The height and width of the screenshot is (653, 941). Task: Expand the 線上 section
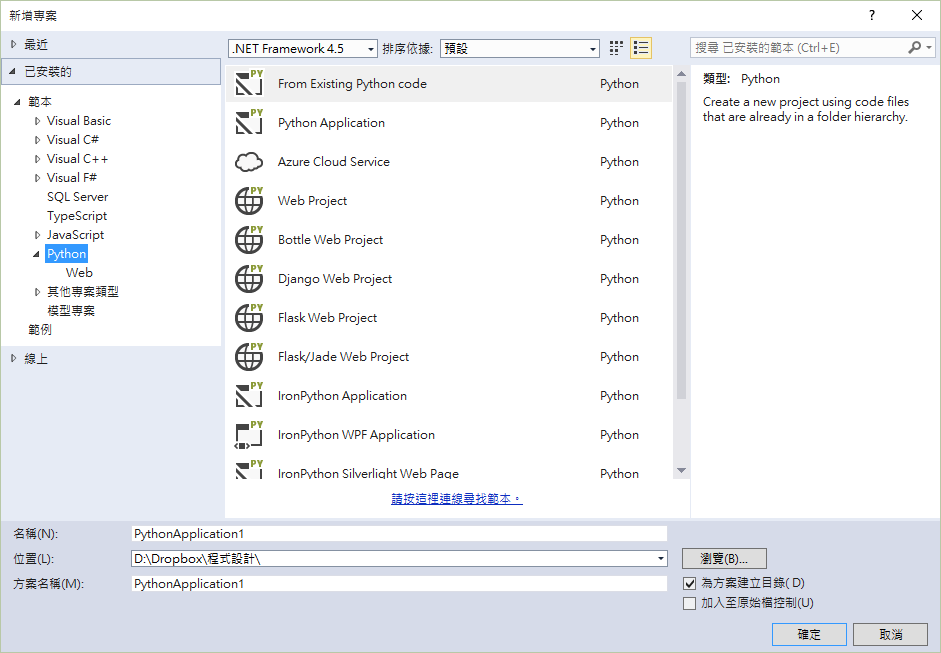(x=13, y=358)
